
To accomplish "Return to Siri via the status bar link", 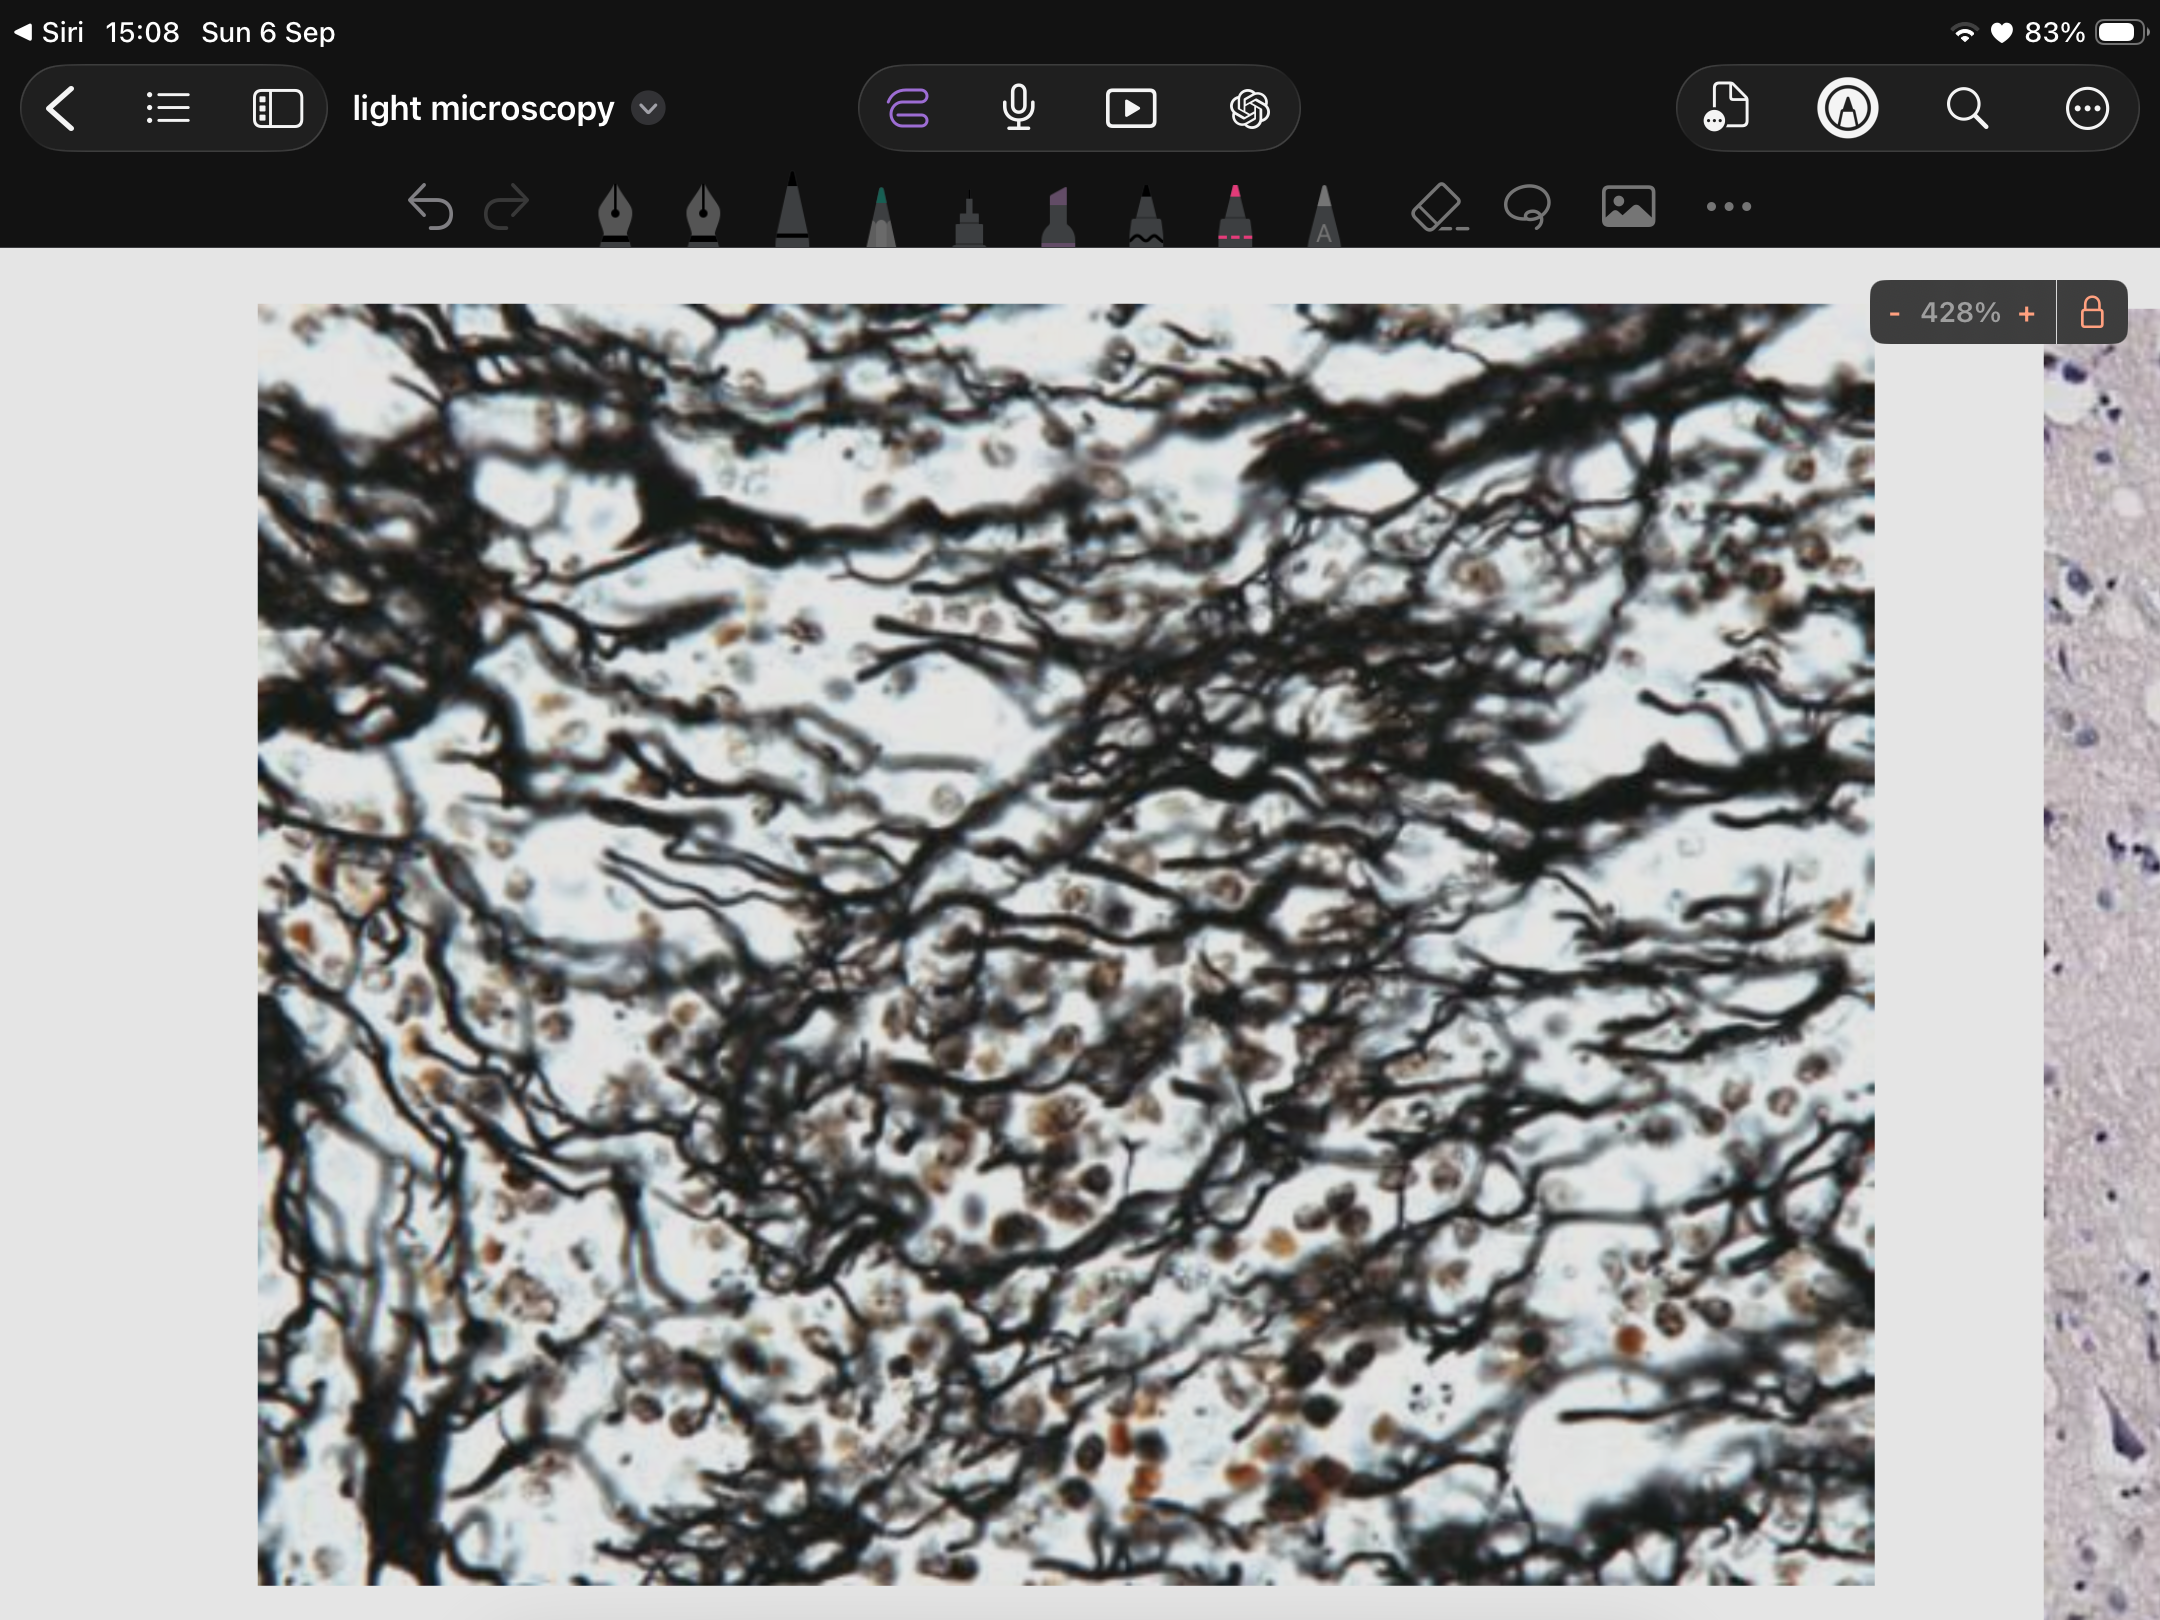I will tap(49, 32).
